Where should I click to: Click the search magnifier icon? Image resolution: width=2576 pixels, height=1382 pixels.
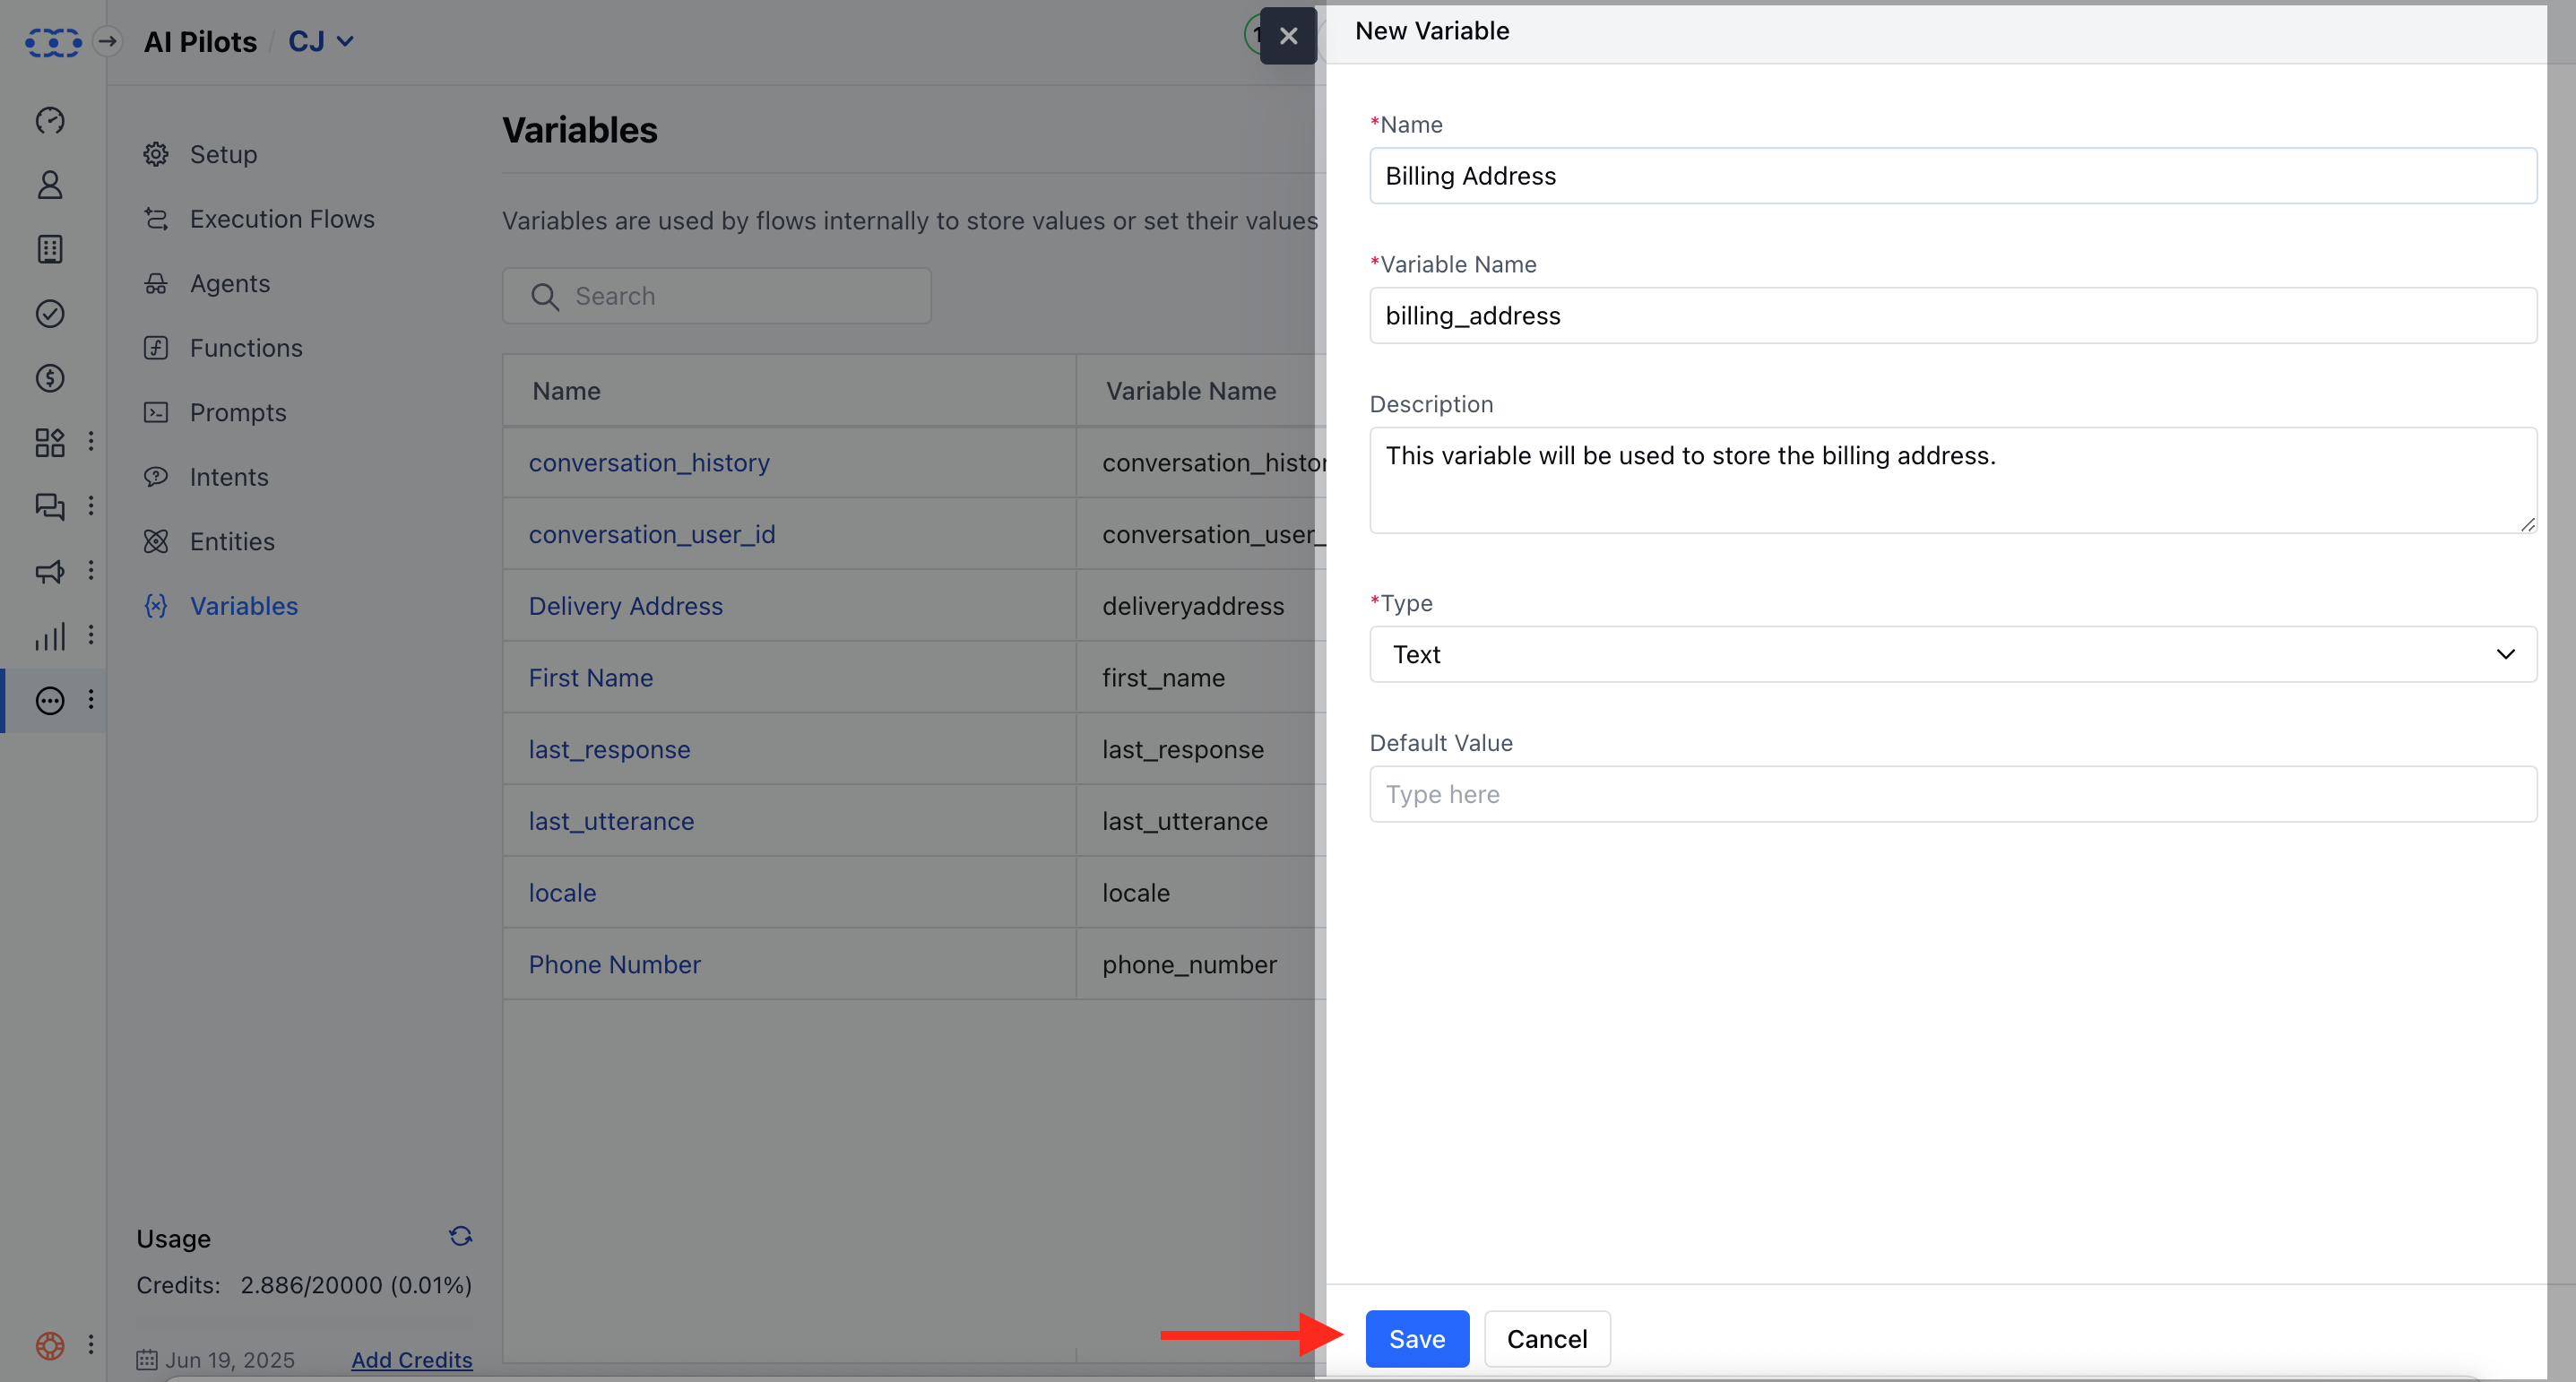[545, 297]
